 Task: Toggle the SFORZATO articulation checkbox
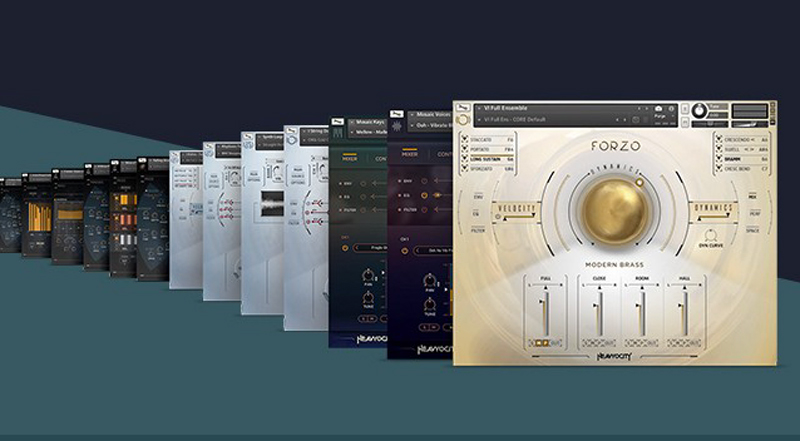coord(465,168)
